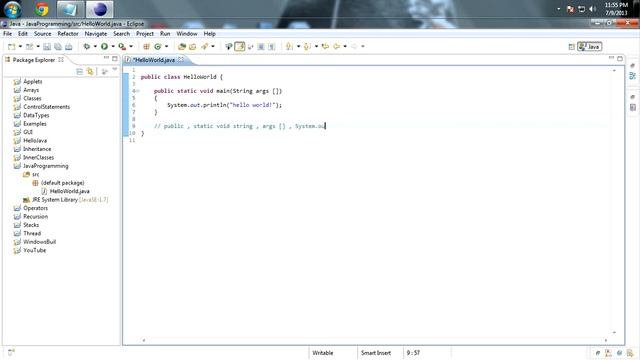The height and width of the screenshot is (360, 640).
Task: Toggle code folding marker on line 4
Action: coord(138,91)
